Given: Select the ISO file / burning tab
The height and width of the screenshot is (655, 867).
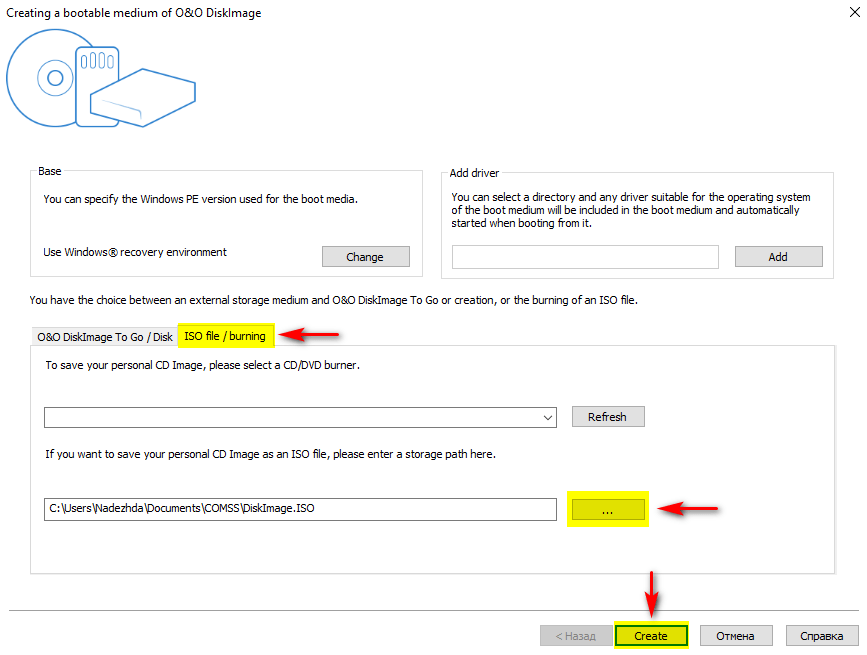Looking at the screenshot, I should (225, 336).
